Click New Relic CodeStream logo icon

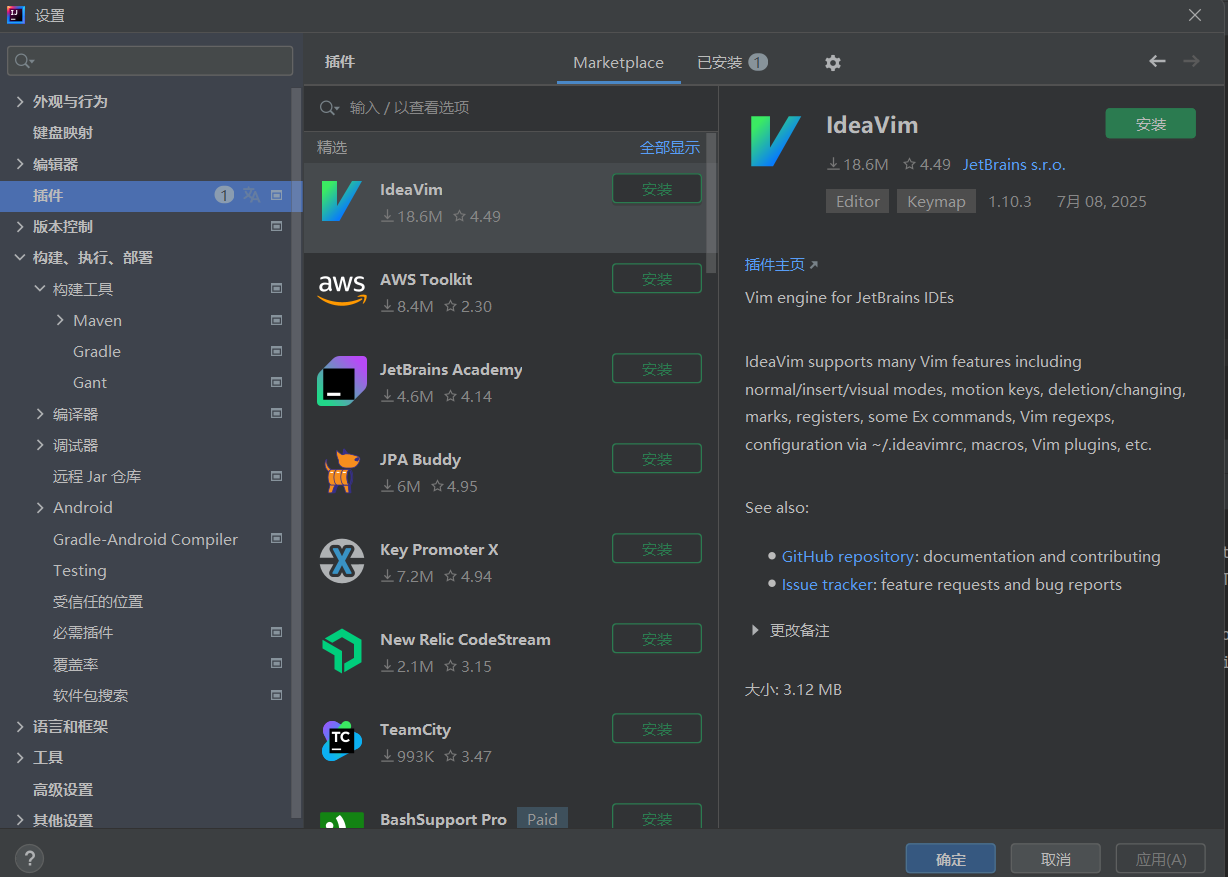[341, 651]
